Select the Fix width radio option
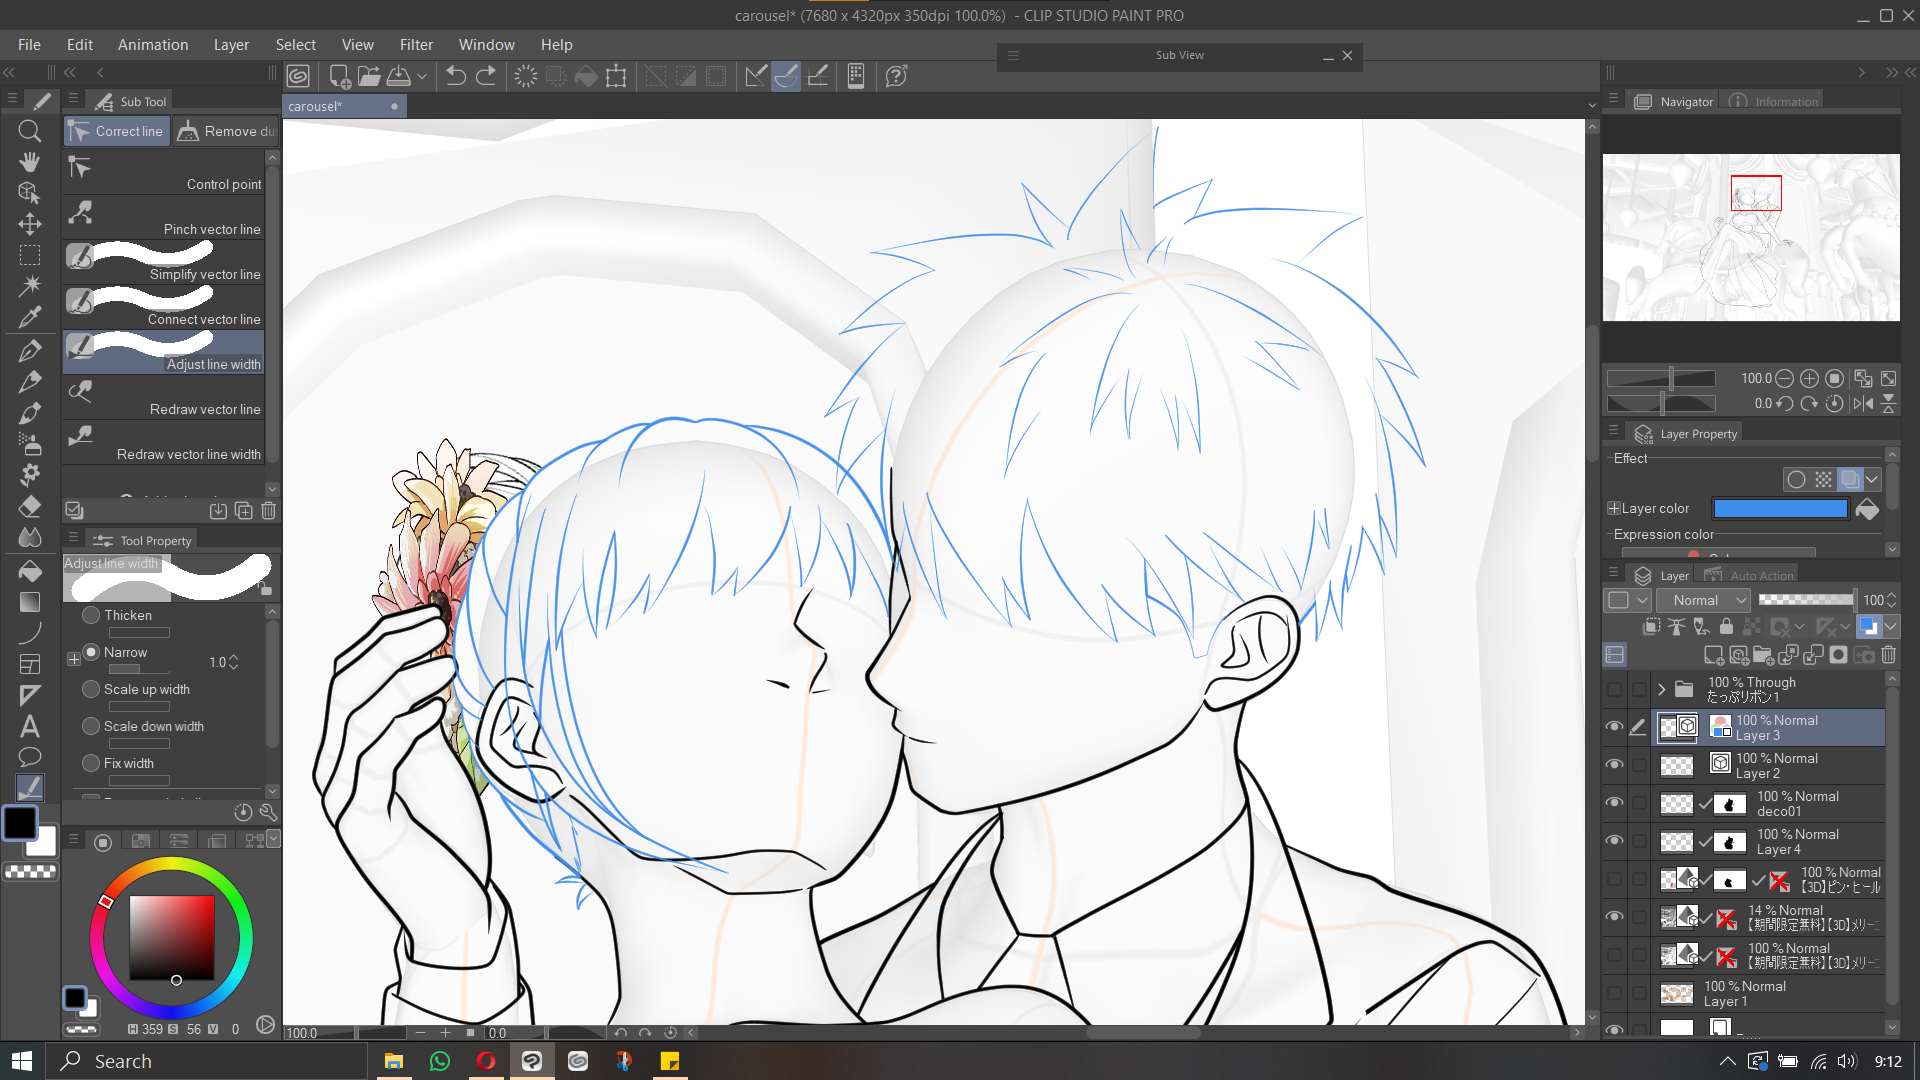The height and width of the screenshot is (1080, 1920). [x=91, y=763]
